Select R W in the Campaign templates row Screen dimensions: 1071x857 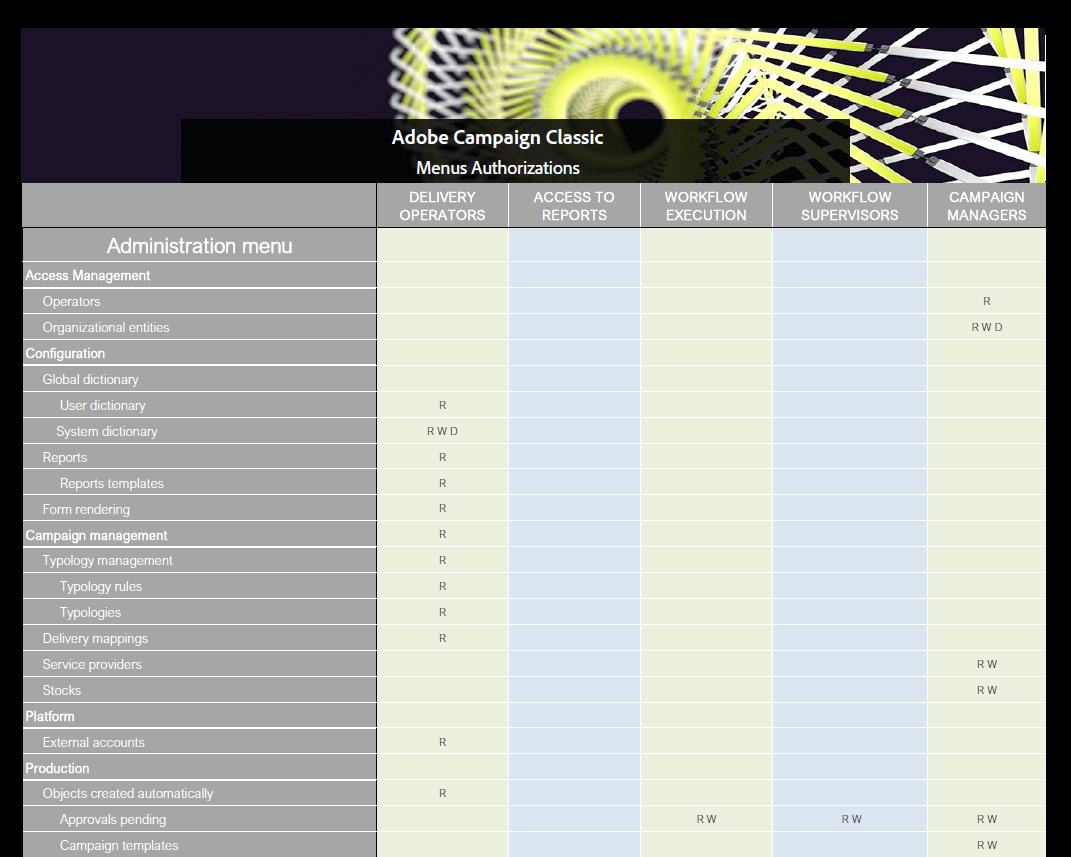coord(986,845)
